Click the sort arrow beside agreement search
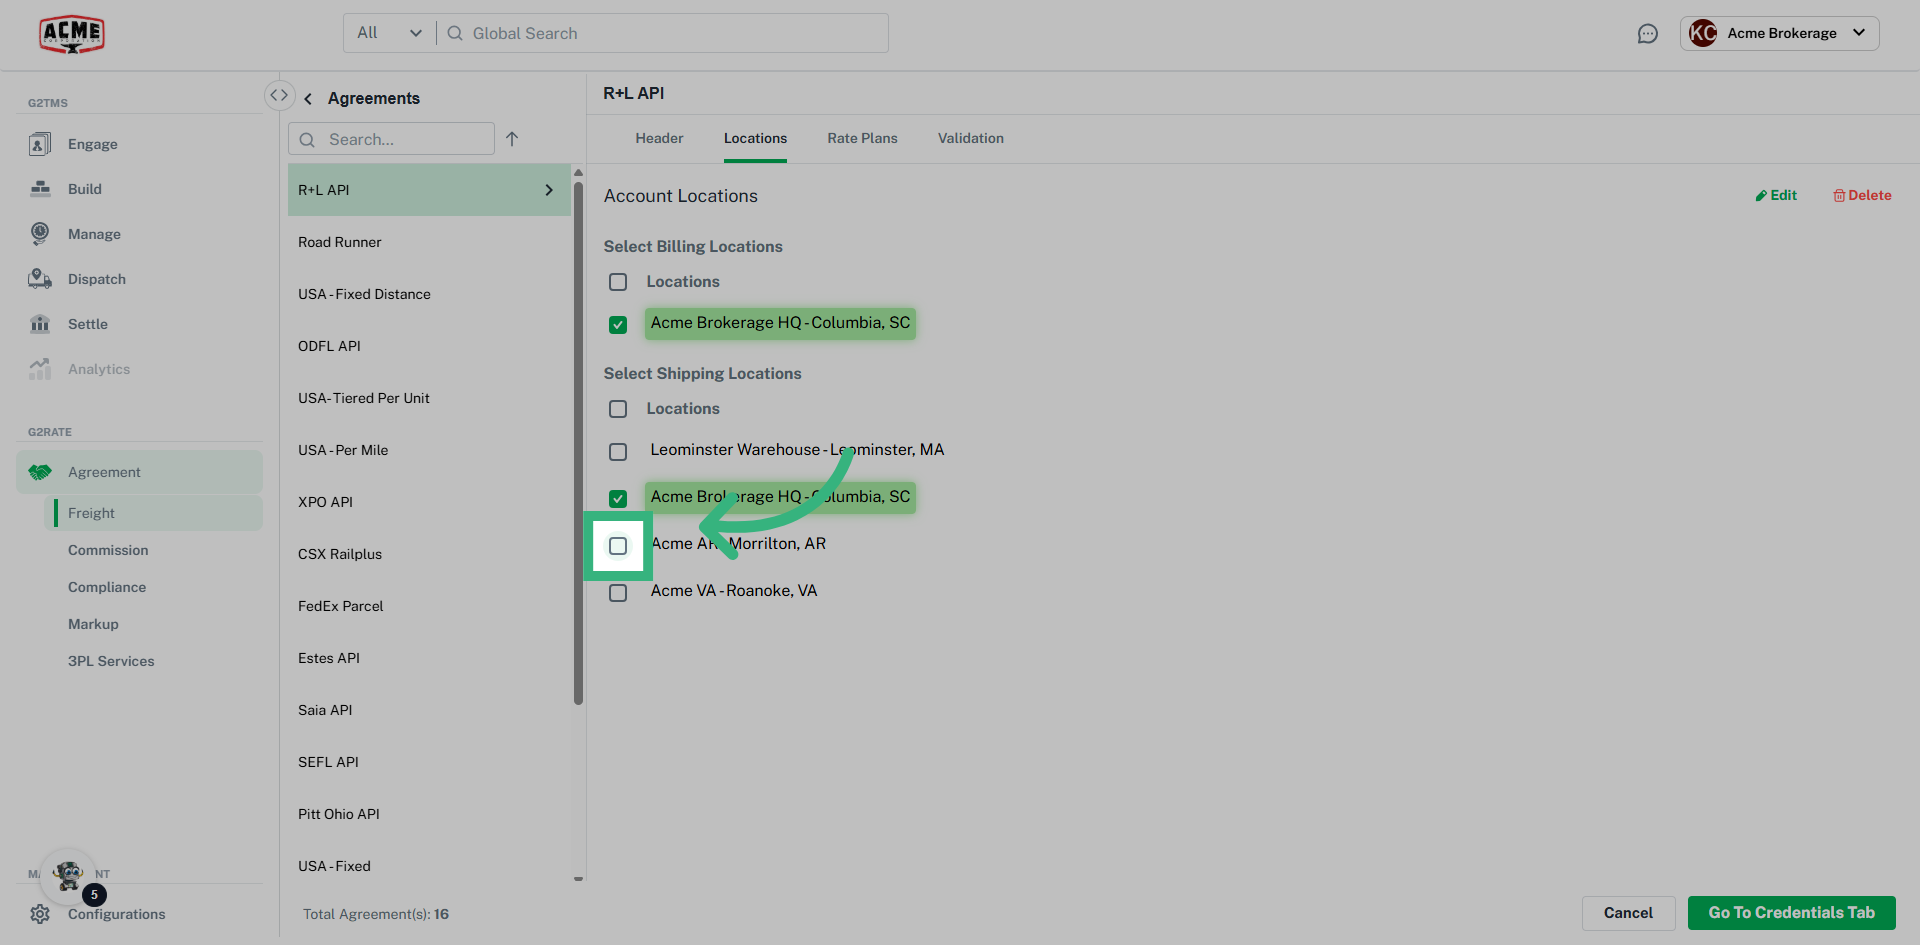 point(512,139)
